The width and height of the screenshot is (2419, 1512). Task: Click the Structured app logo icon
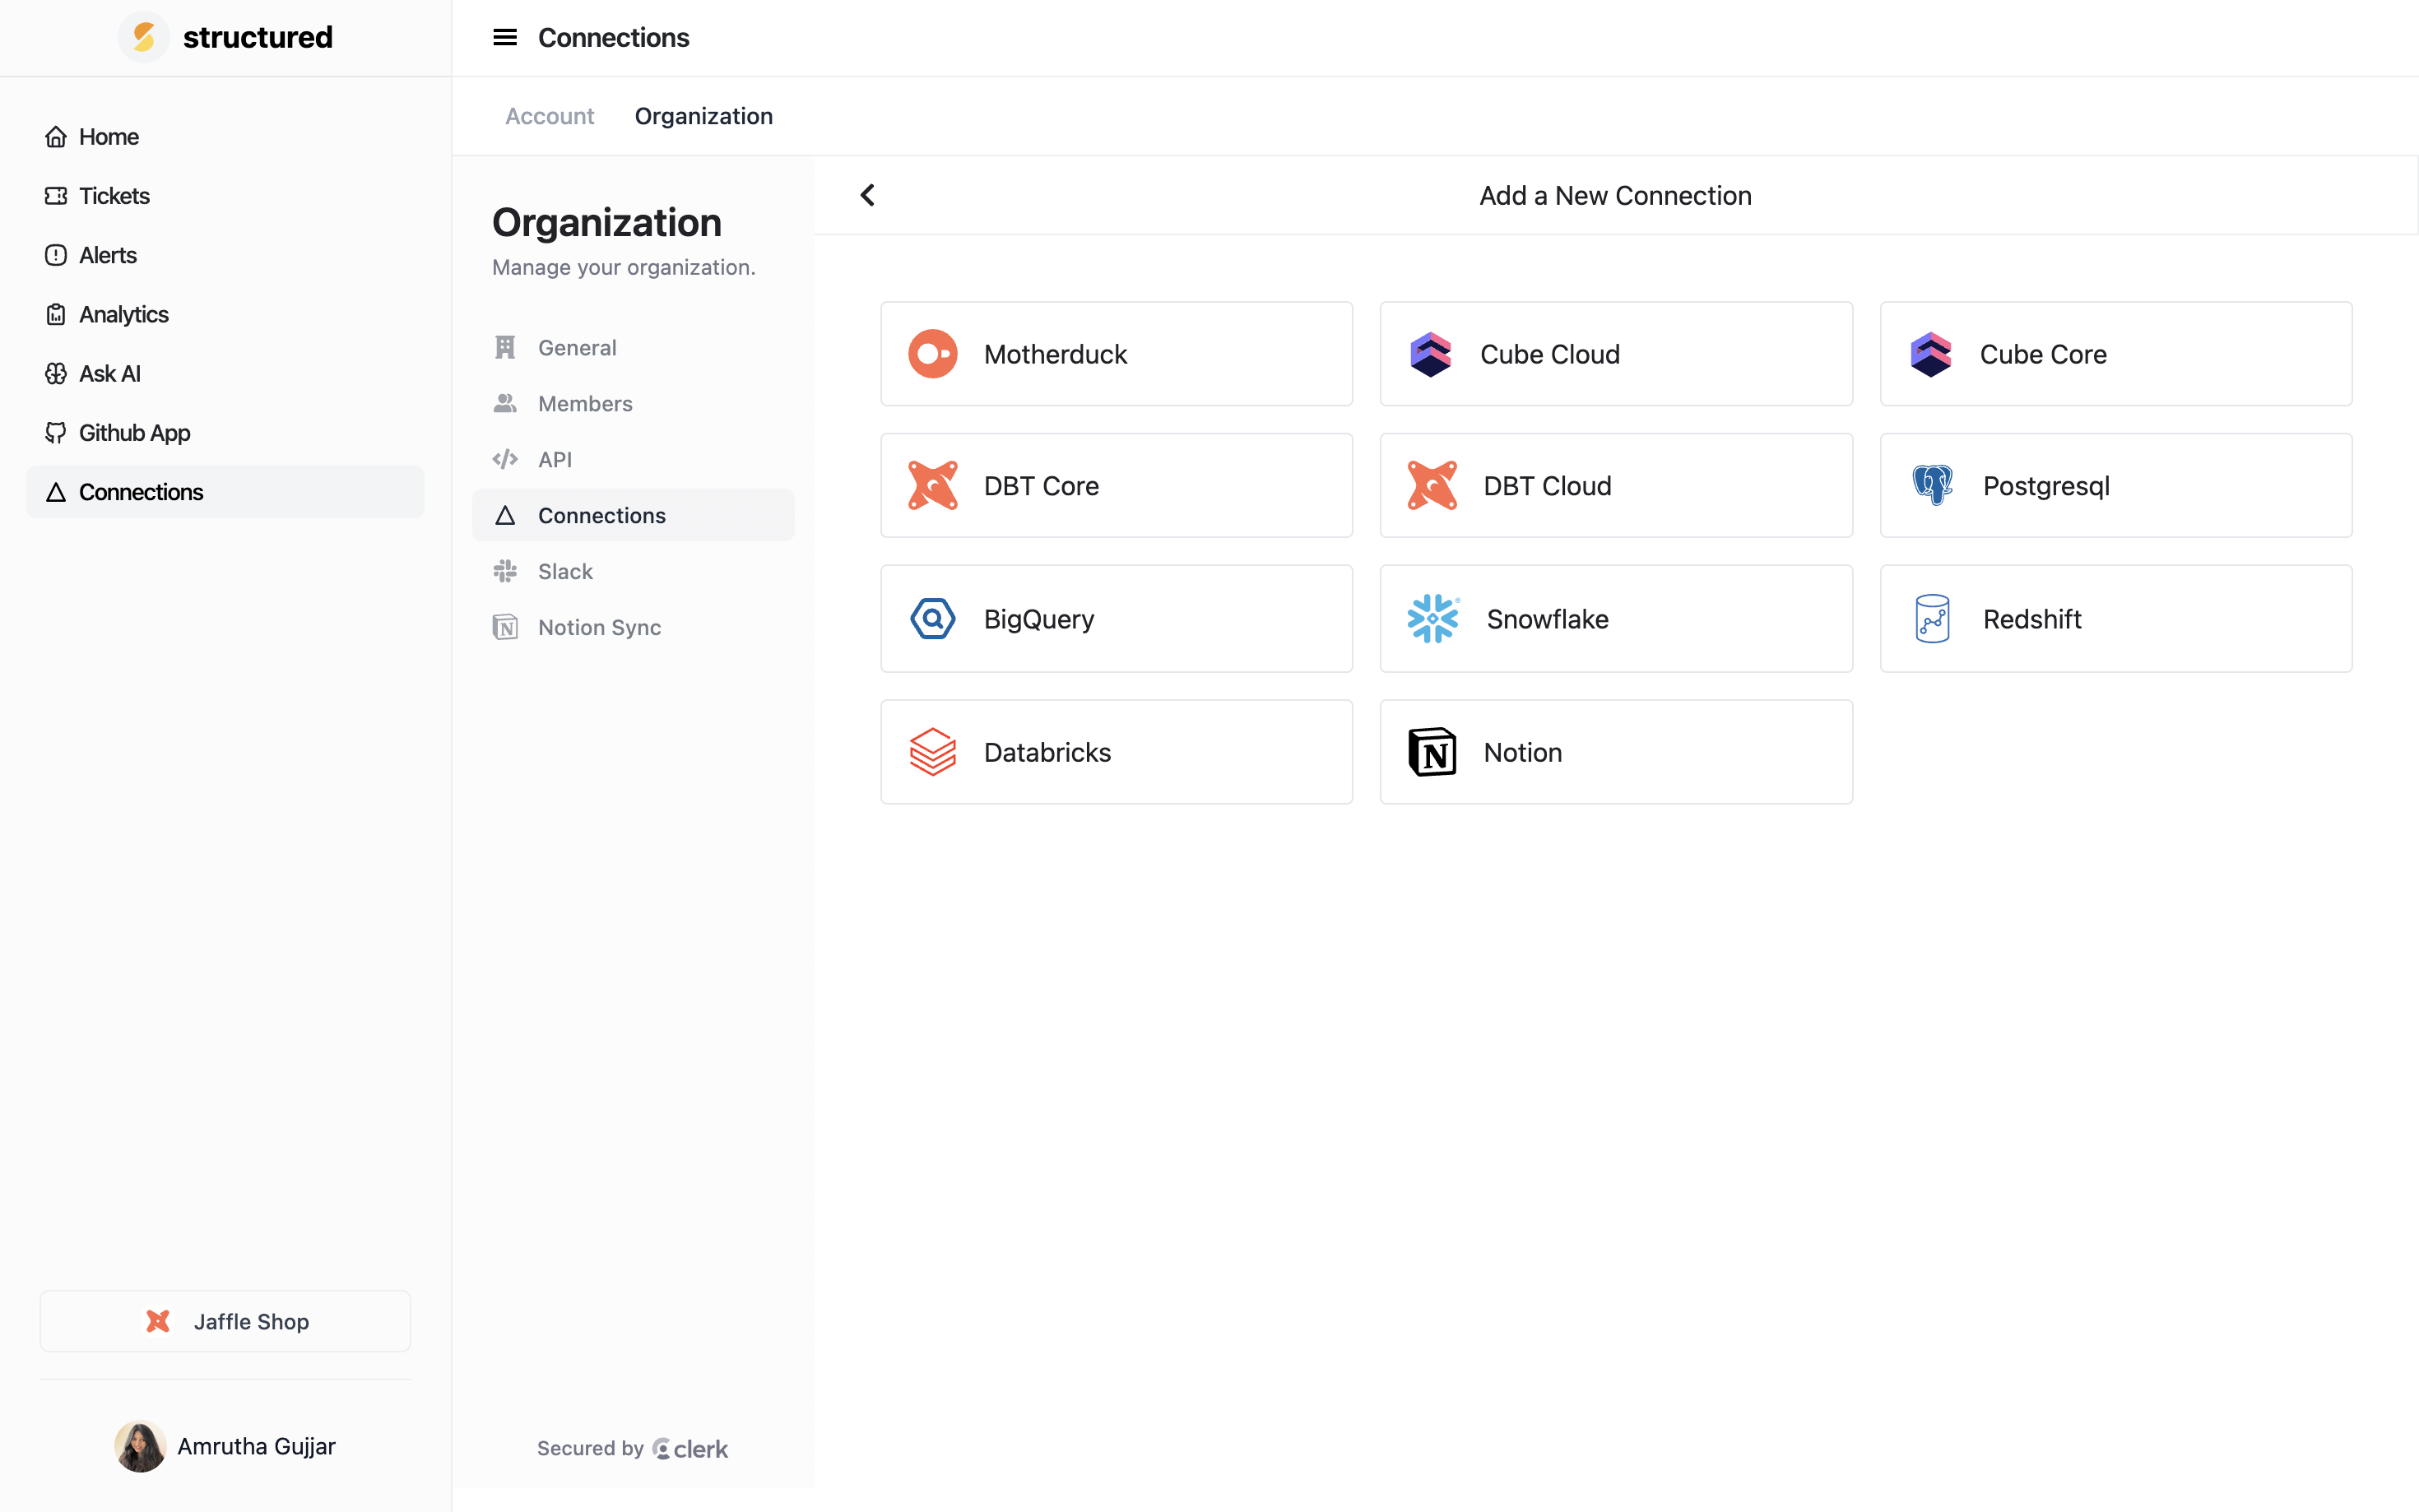[x=143, y=36]
